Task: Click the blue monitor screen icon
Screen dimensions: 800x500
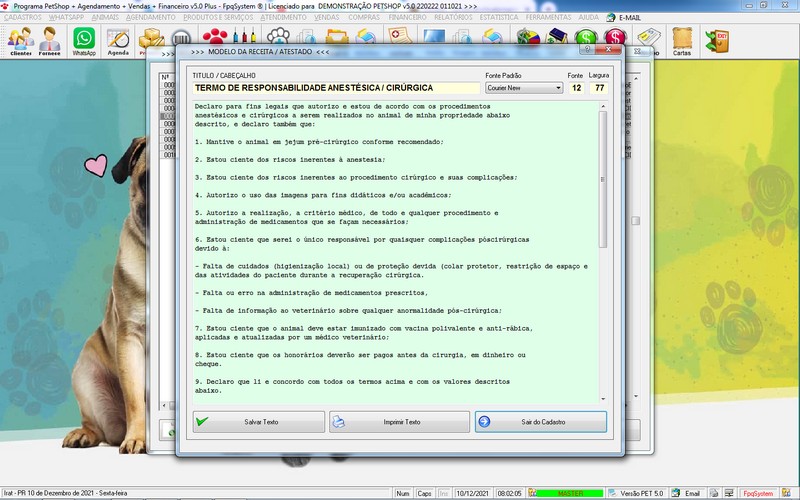Action: point(434,37)
